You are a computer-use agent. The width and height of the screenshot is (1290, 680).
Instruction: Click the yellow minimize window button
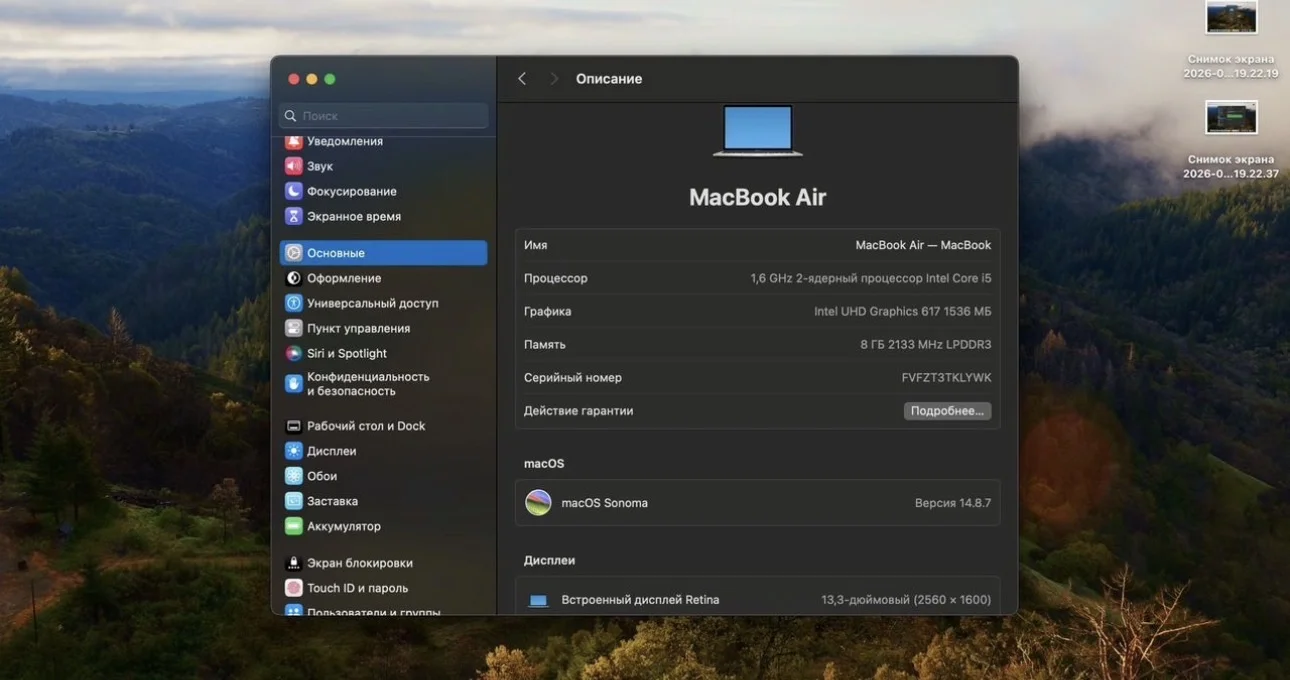(312, 79)
